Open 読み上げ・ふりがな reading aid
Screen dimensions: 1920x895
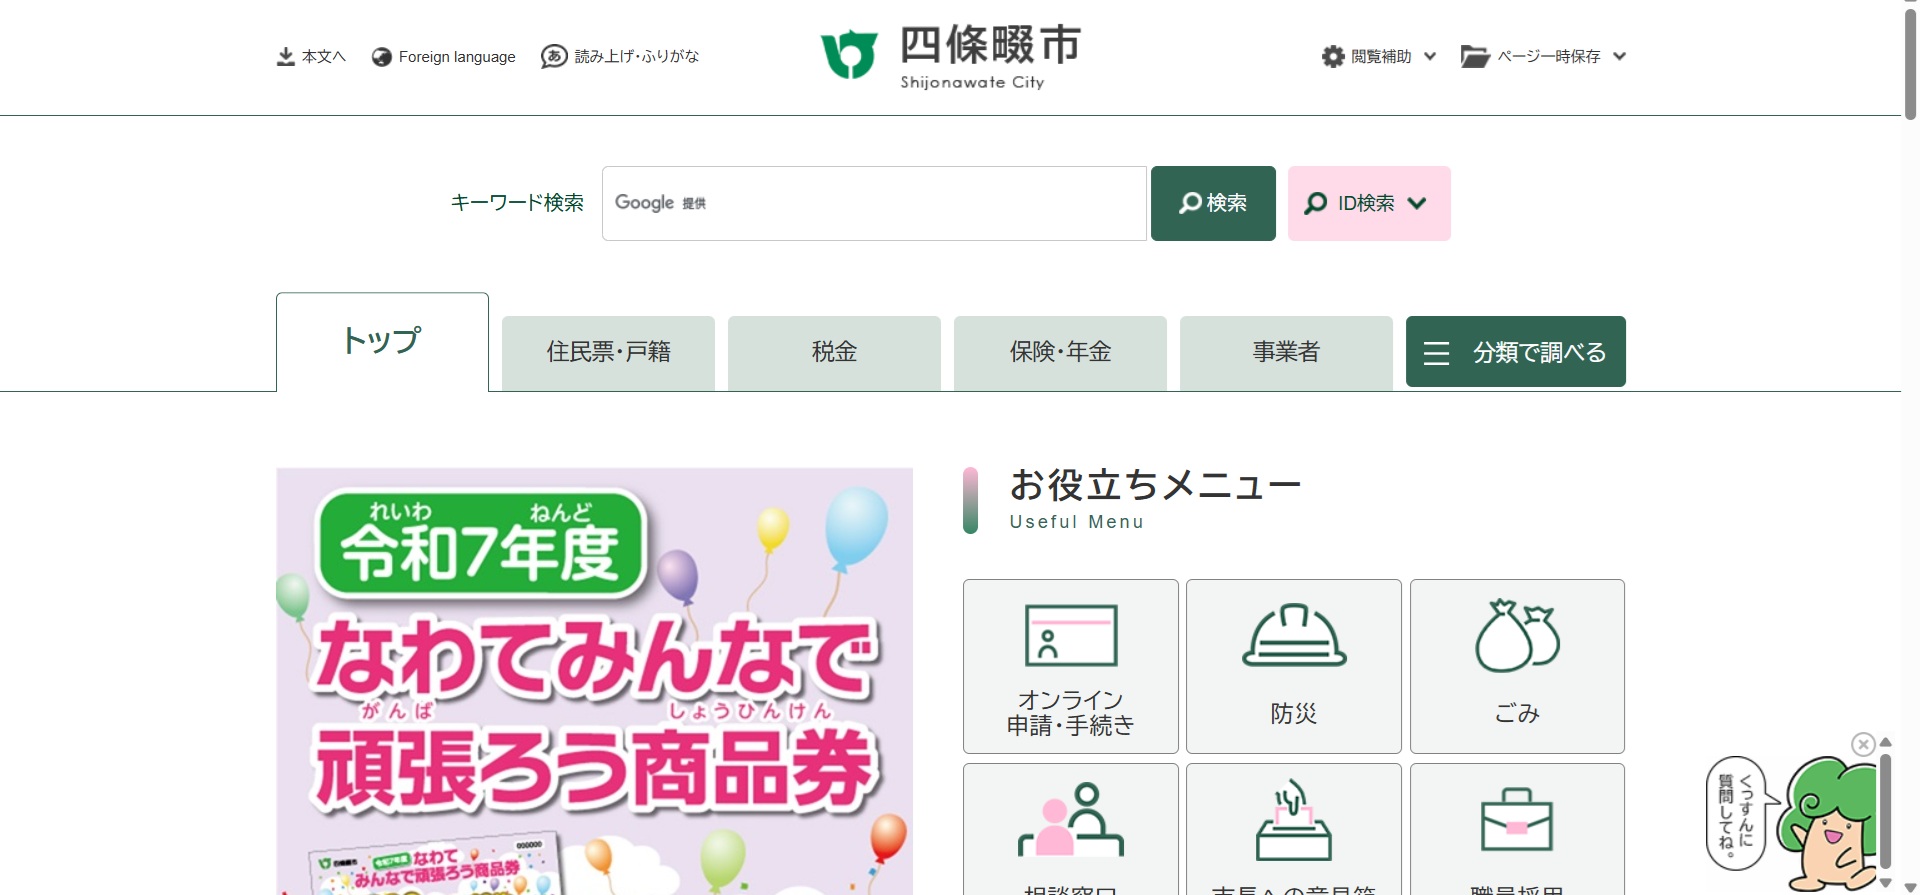point(620,57)
